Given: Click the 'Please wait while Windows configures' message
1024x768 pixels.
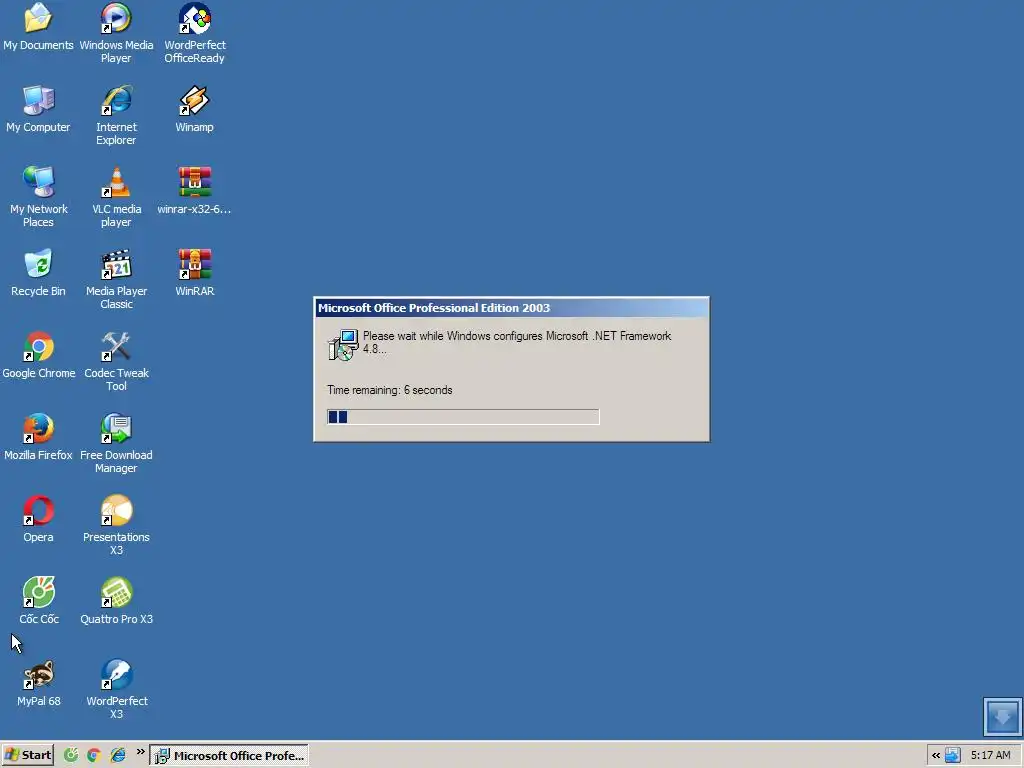Looking at the screenshot, I should 517,342.
